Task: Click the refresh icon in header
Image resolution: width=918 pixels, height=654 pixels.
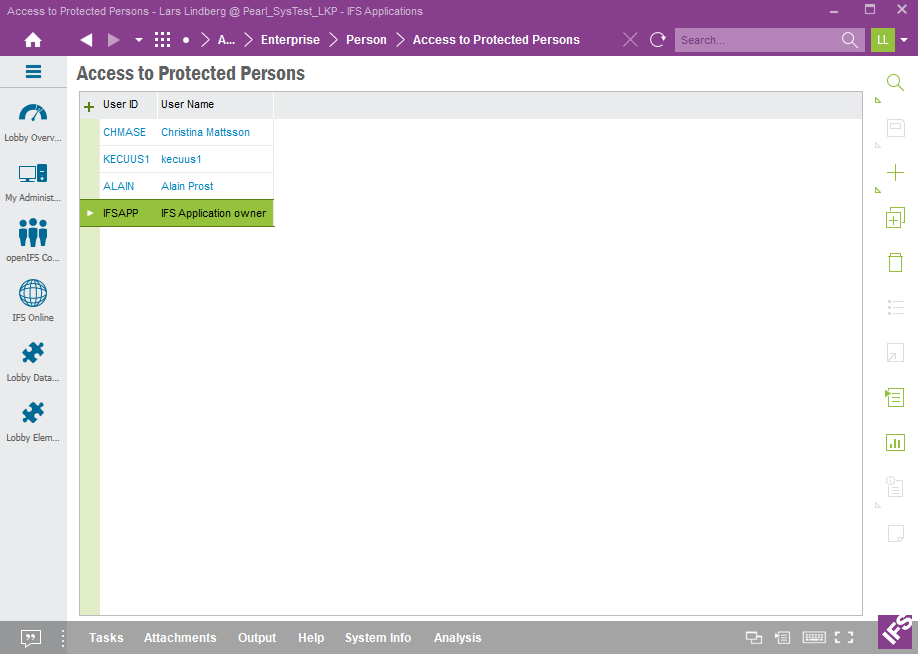Action: pos(658,40)
